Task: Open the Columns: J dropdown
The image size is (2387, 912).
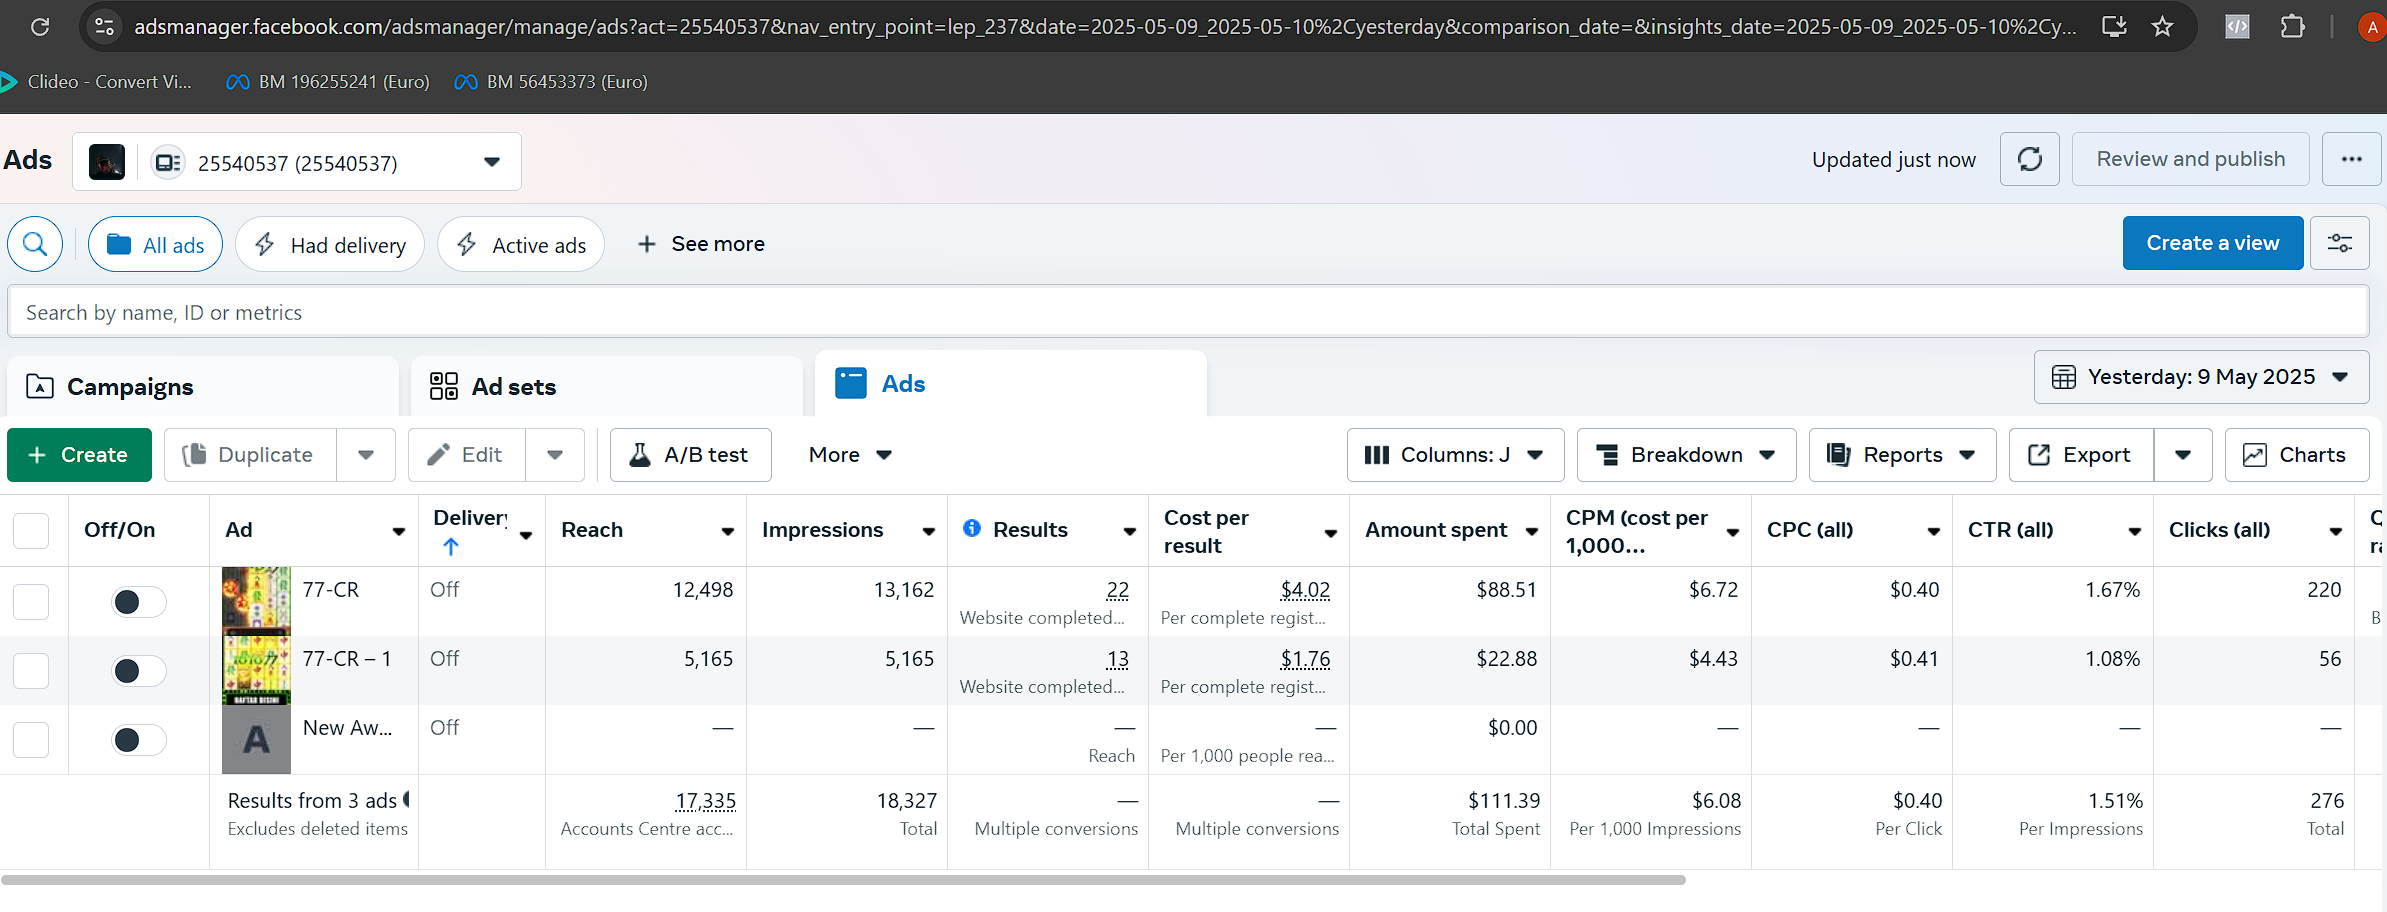Action: click(x=1454, y=455)
